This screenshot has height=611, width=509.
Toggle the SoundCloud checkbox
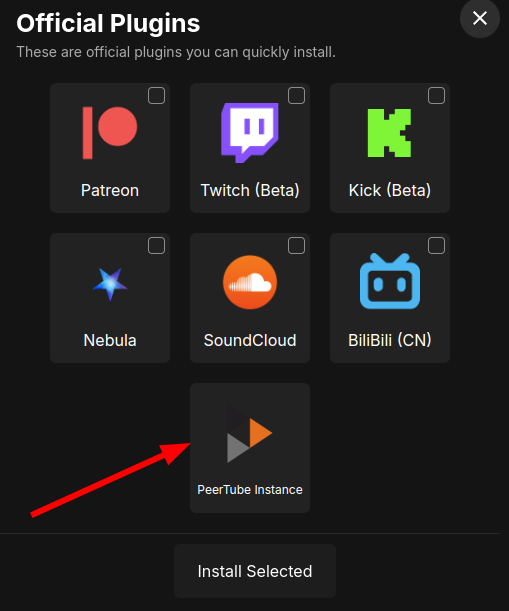click(296, 245)
